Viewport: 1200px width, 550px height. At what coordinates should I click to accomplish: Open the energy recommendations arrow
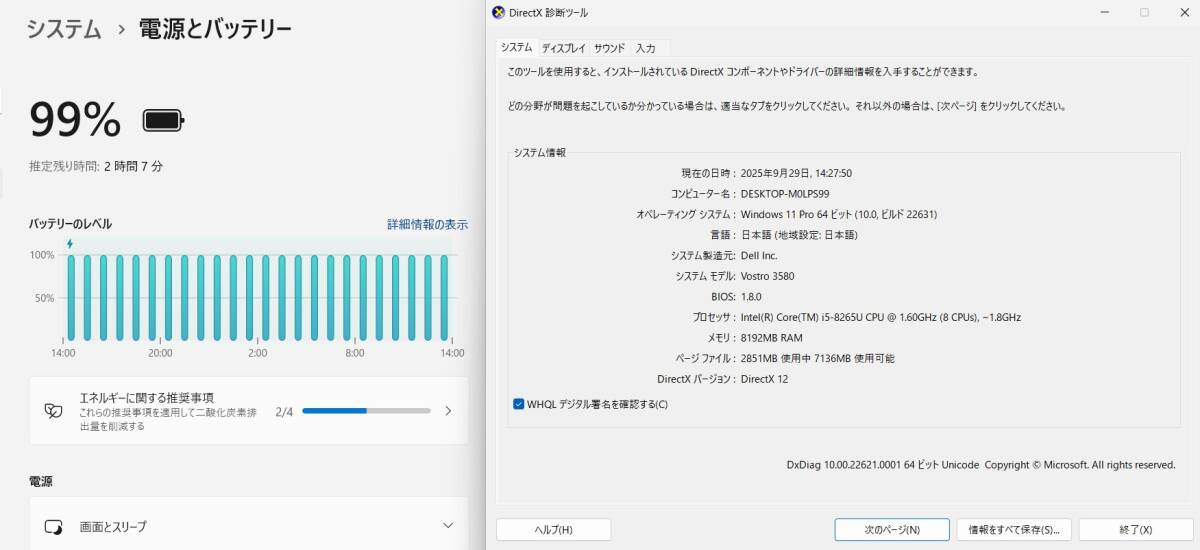(448, 411)
